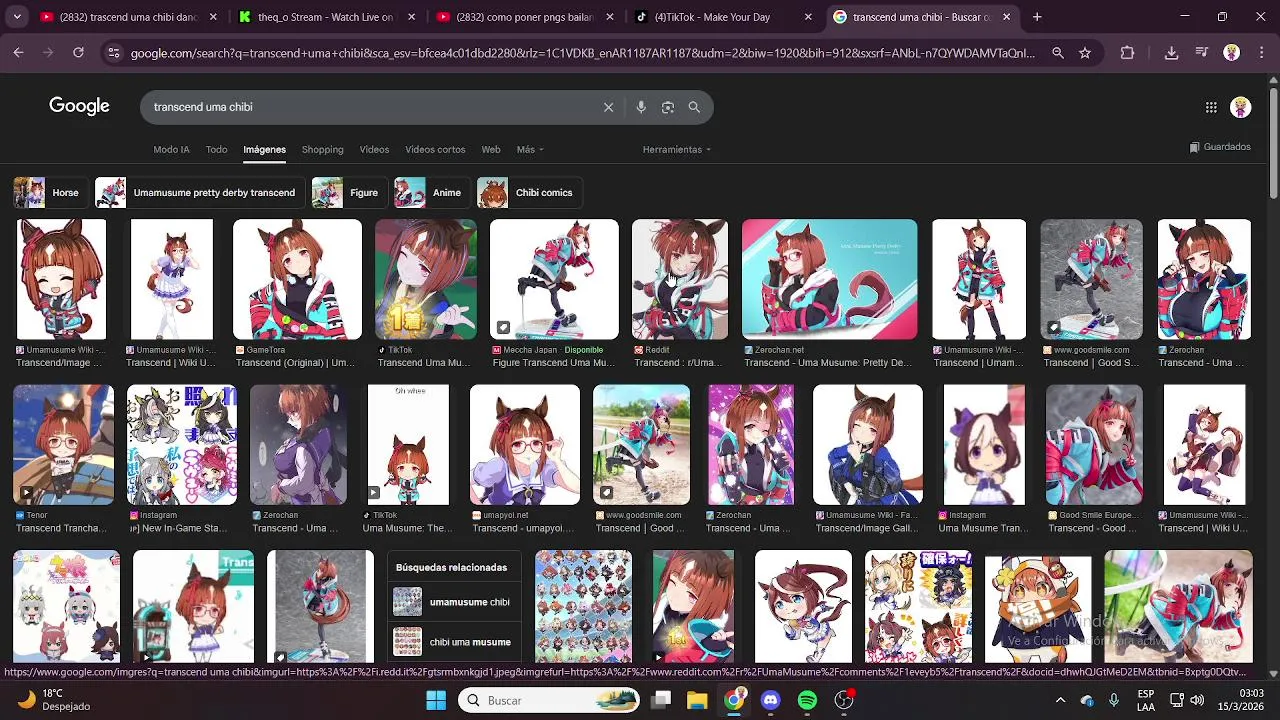Screen dimensions: 1280x720
Task: Expand the Más search filter dropdown
Action: click(x=530, y=149)
